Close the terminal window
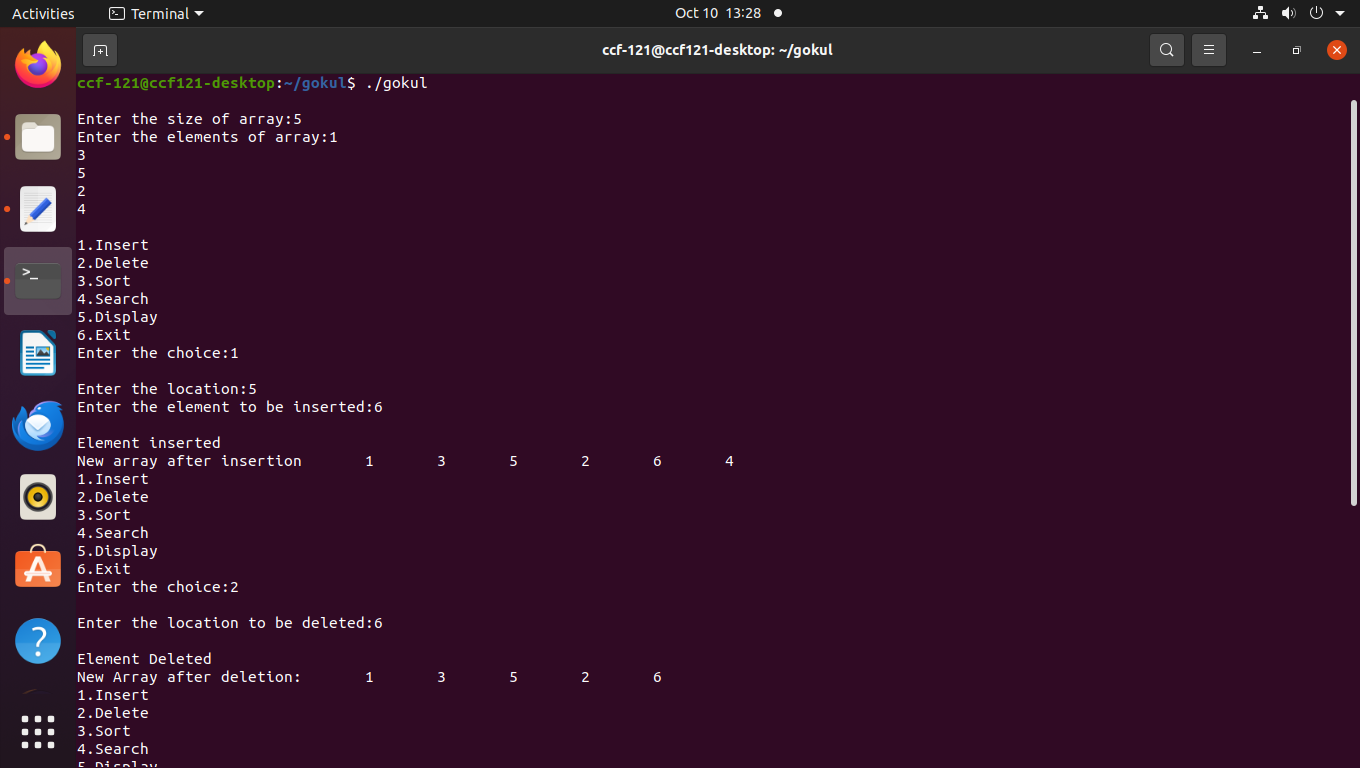This screenshot has height=768, width=1360. 1337,50
